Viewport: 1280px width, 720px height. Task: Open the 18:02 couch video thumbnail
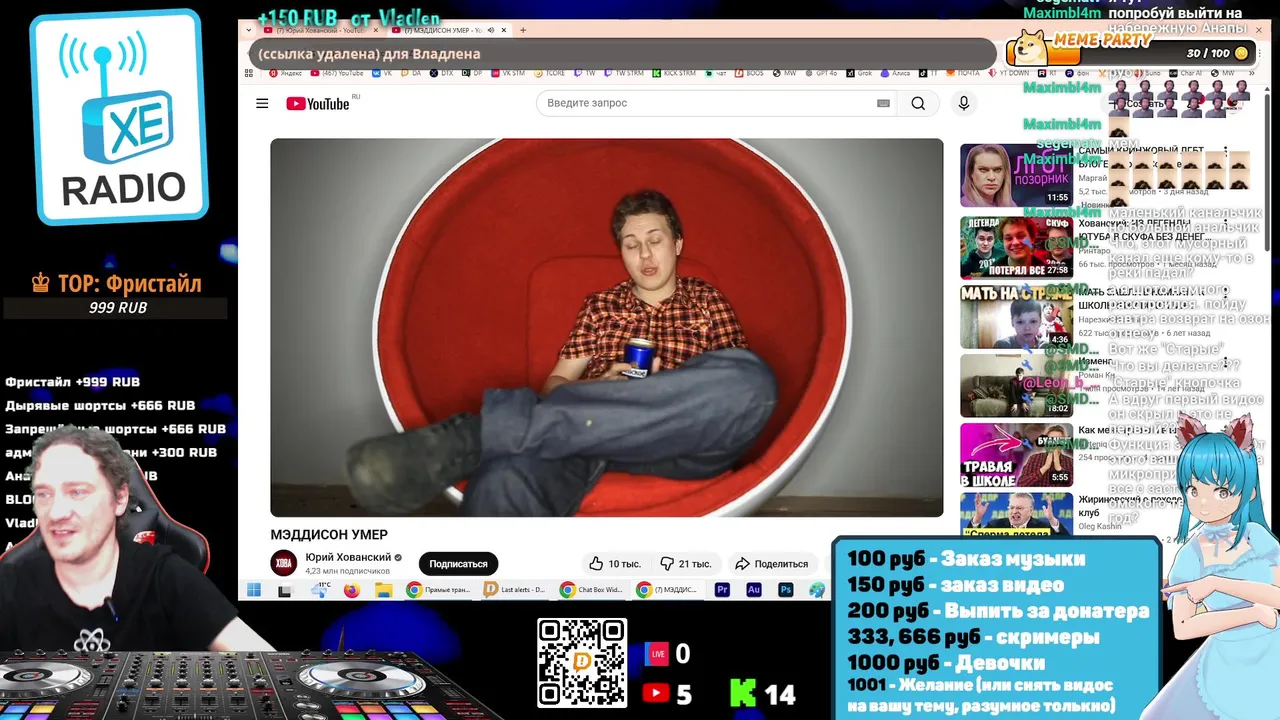tap(1016, 386)
